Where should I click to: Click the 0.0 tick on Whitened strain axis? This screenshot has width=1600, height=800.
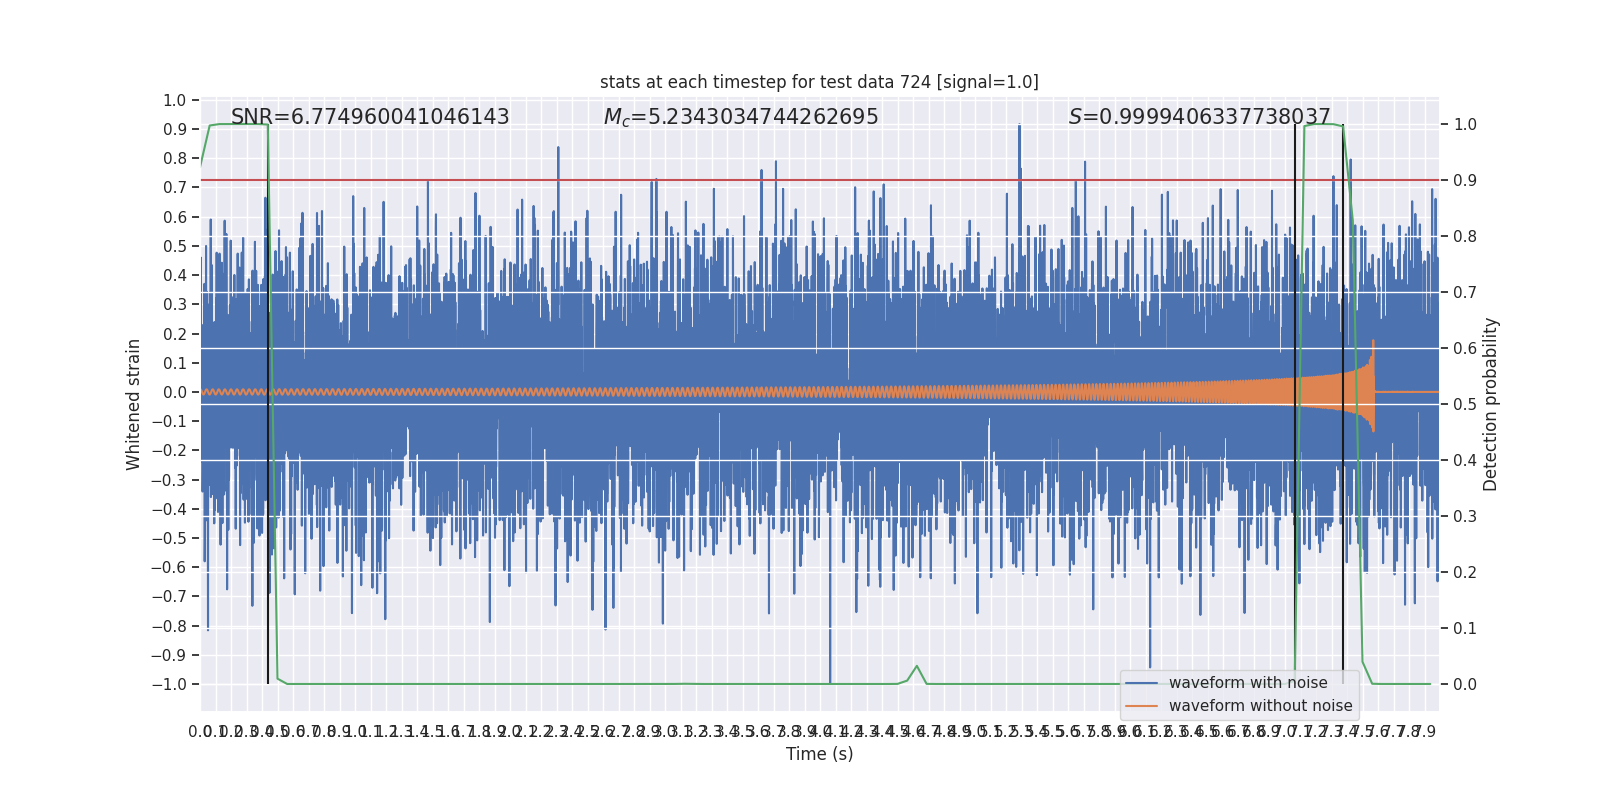point(175,392)
